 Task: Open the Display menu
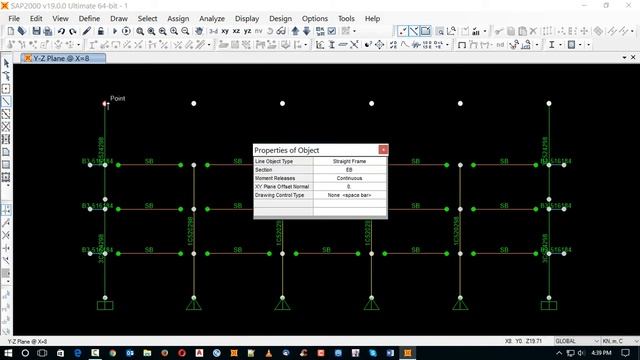pos(247,18)
